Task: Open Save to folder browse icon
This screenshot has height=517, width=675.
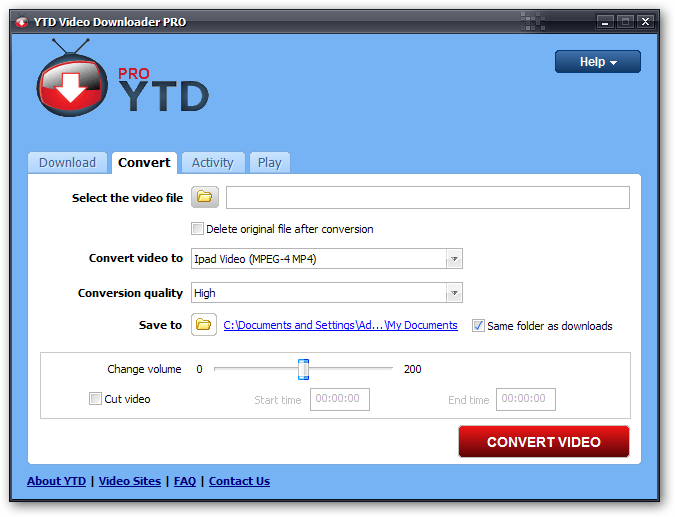Action: click(204, 325)
